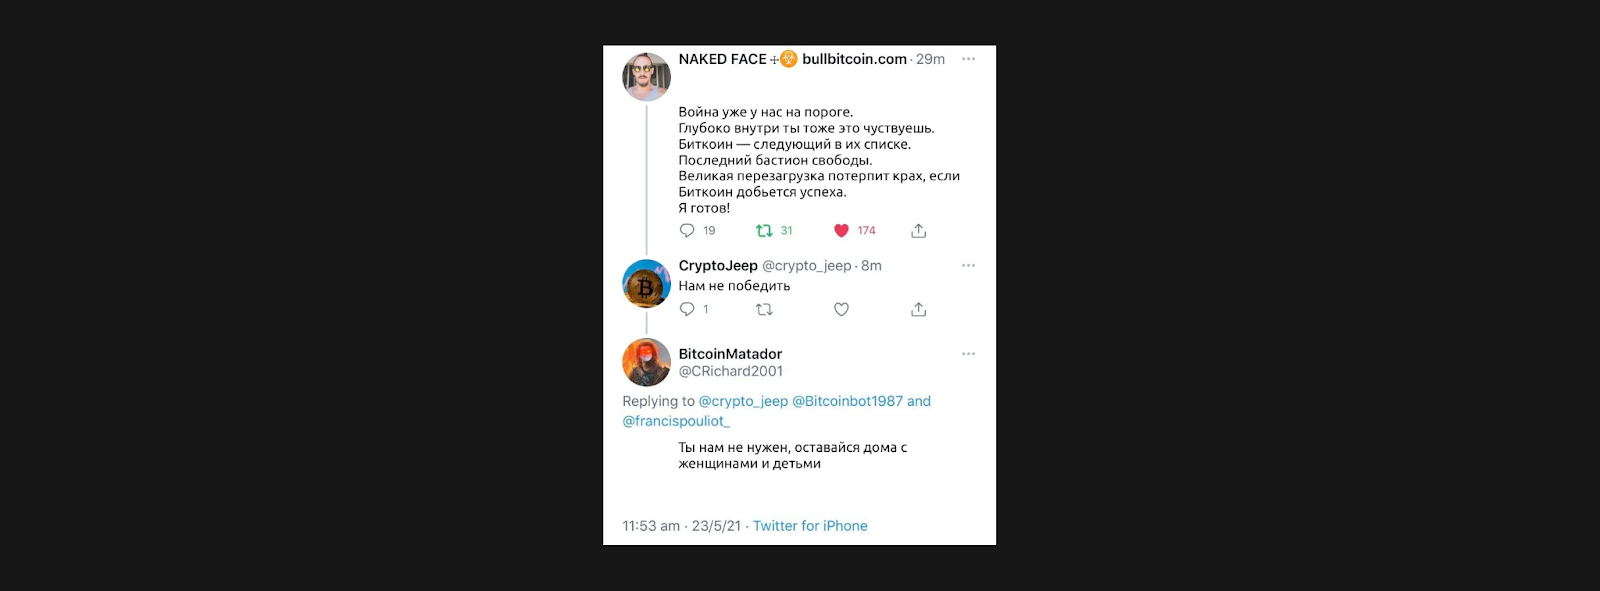Viewport: 1600px width, 591px height.
Task: Reply to CryptoJeep's tweet
Action: click(x=687, y=310)
